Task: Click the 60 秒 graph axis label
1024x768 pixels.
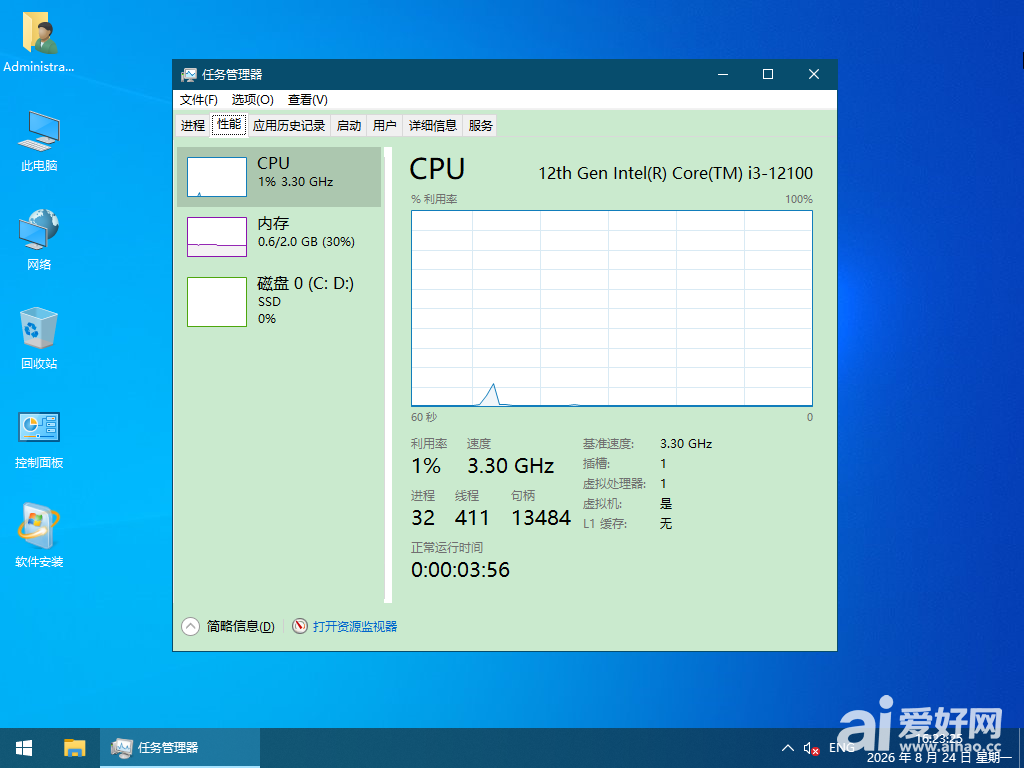Action: 424,417
